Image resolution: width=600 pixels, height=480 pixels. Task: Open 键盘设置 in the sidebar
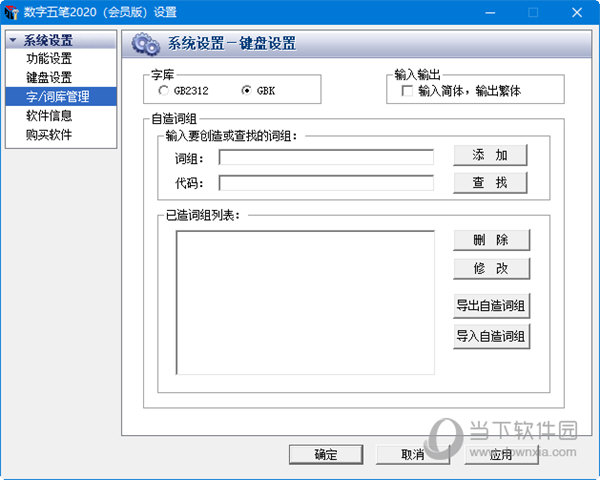(x=49, y=77)
